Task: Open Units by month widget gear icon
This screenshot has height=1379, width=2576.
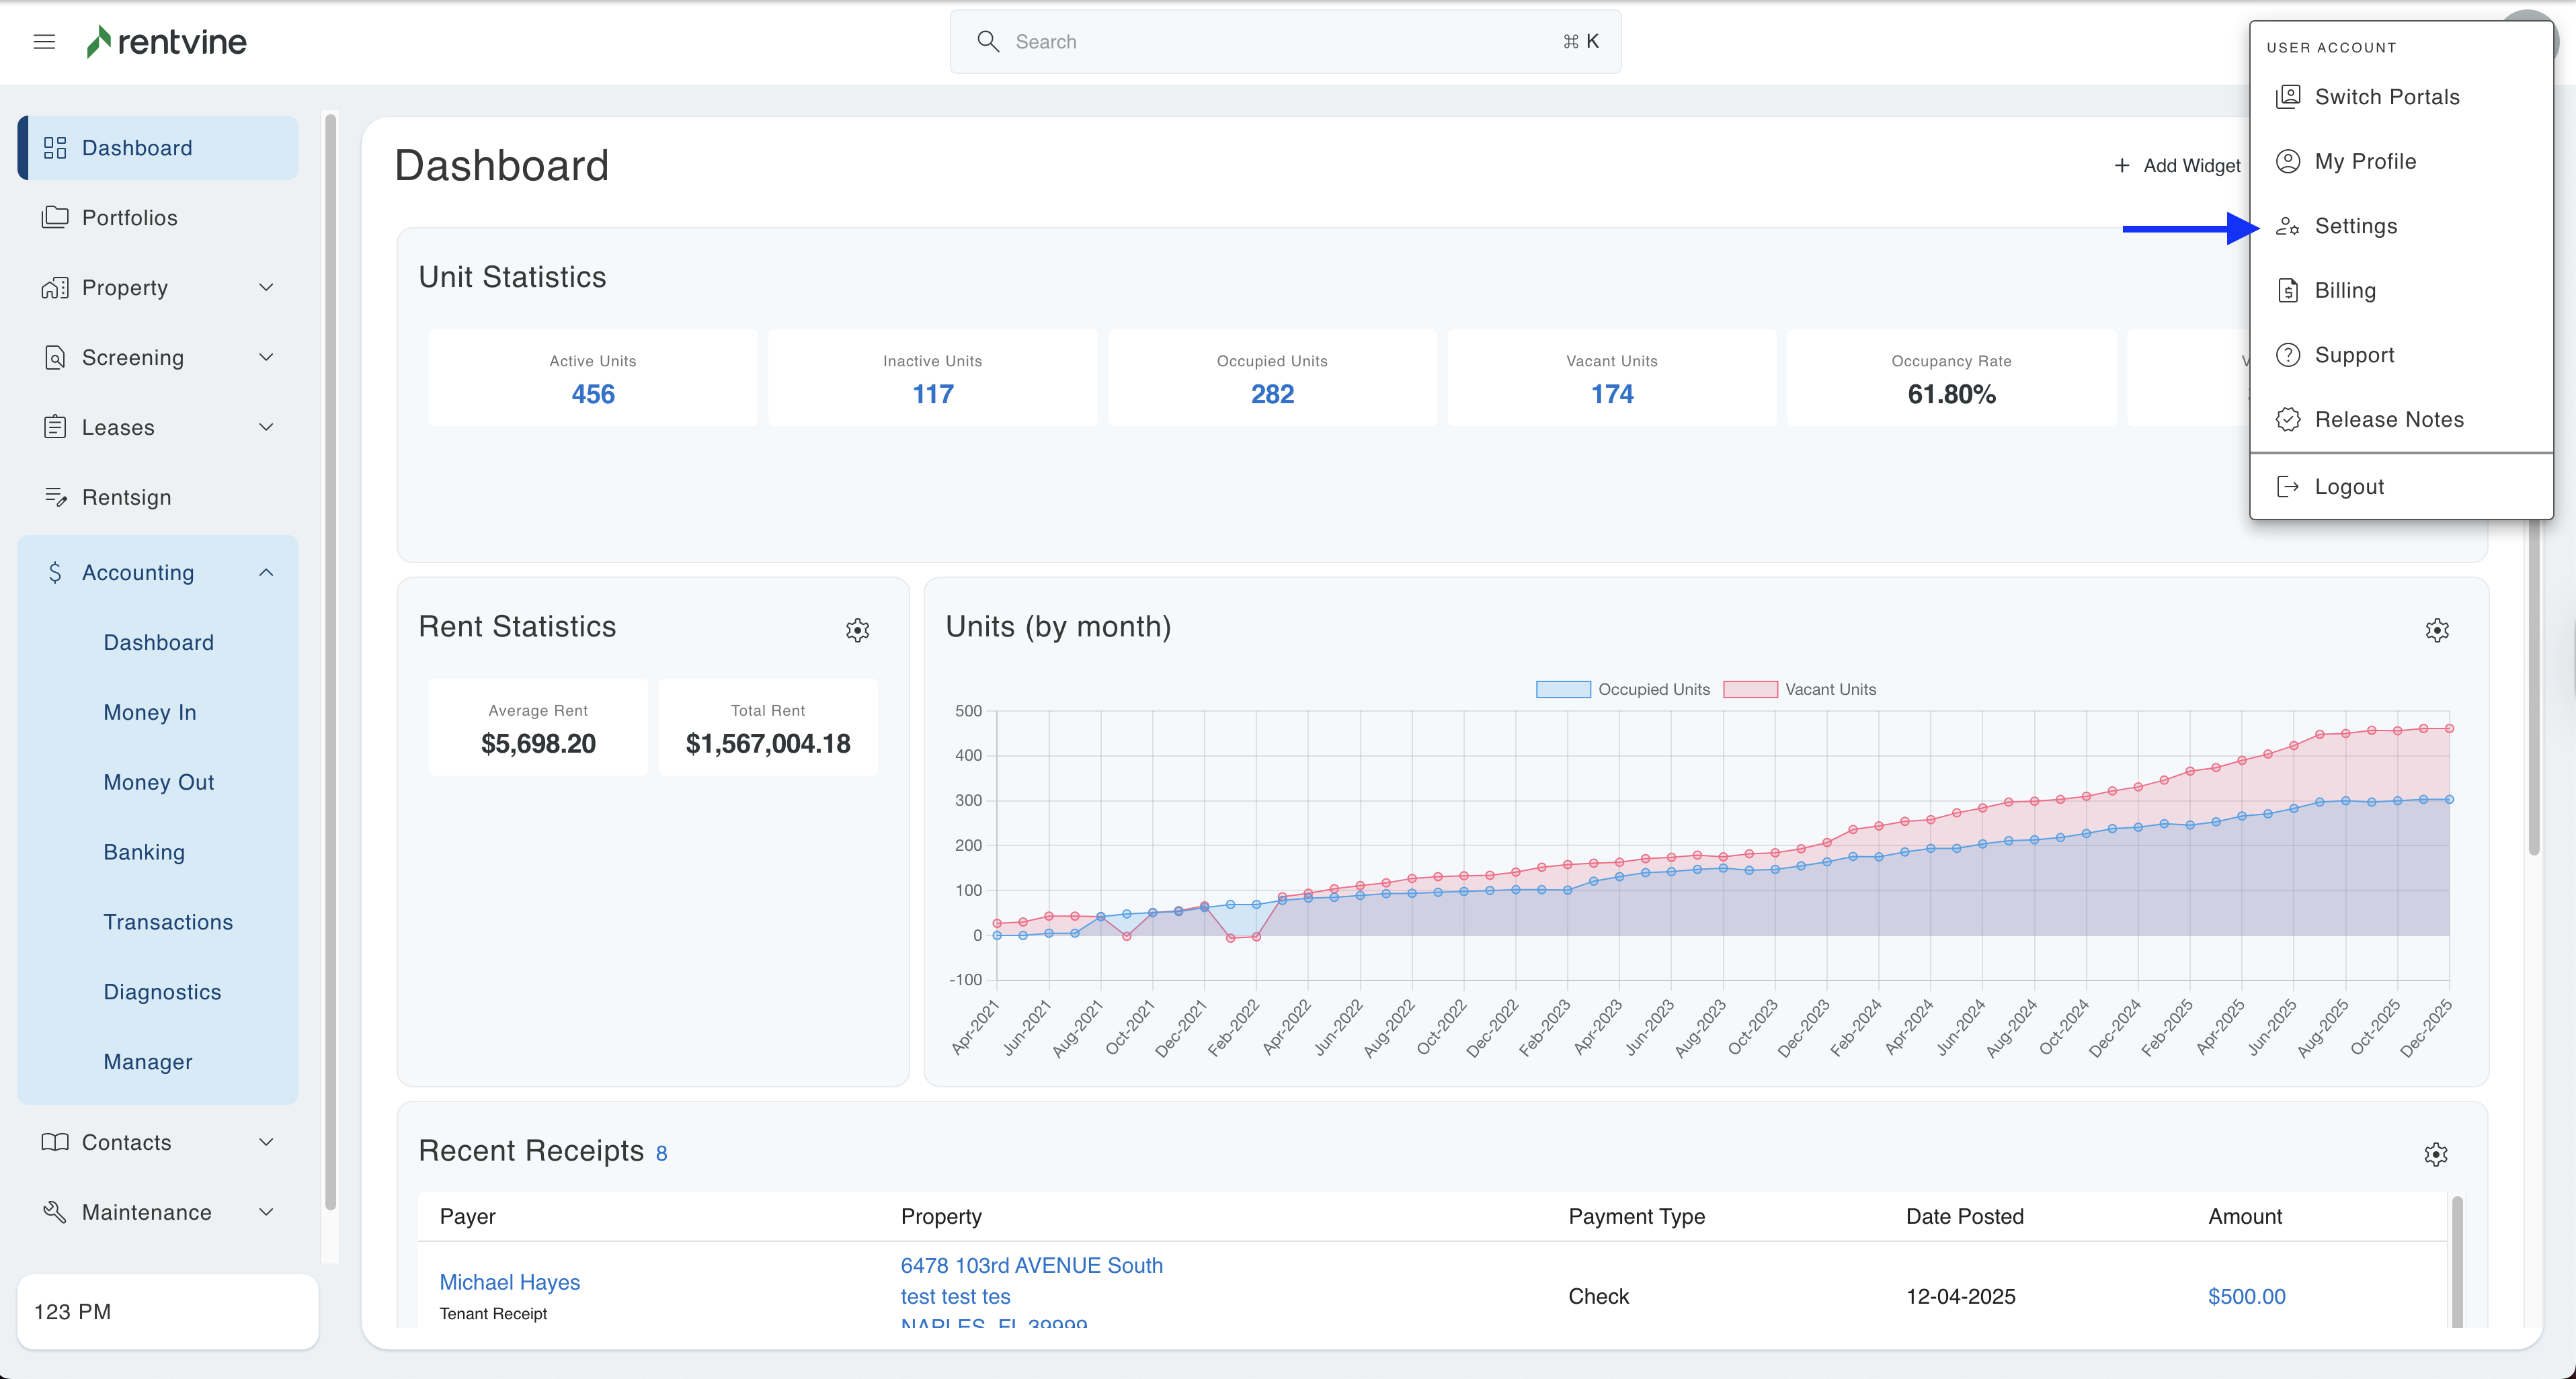Action: (x=2436, y=630)
